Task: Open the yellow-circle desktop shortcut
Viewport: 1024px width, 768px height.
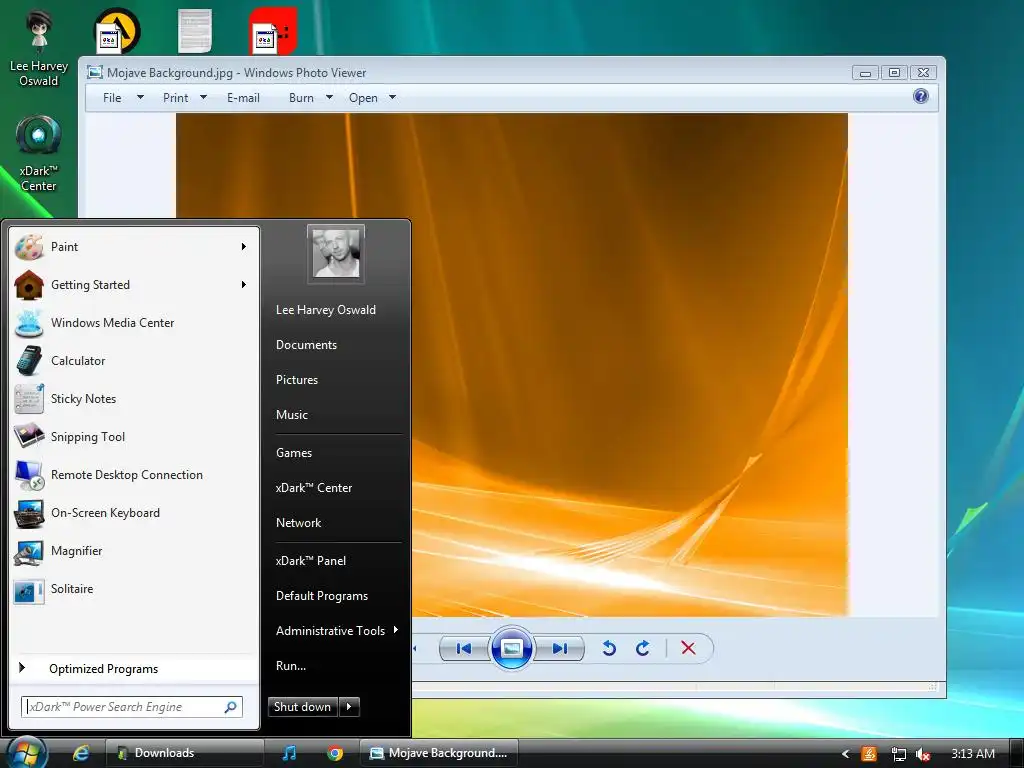Action: click(117, 31)
